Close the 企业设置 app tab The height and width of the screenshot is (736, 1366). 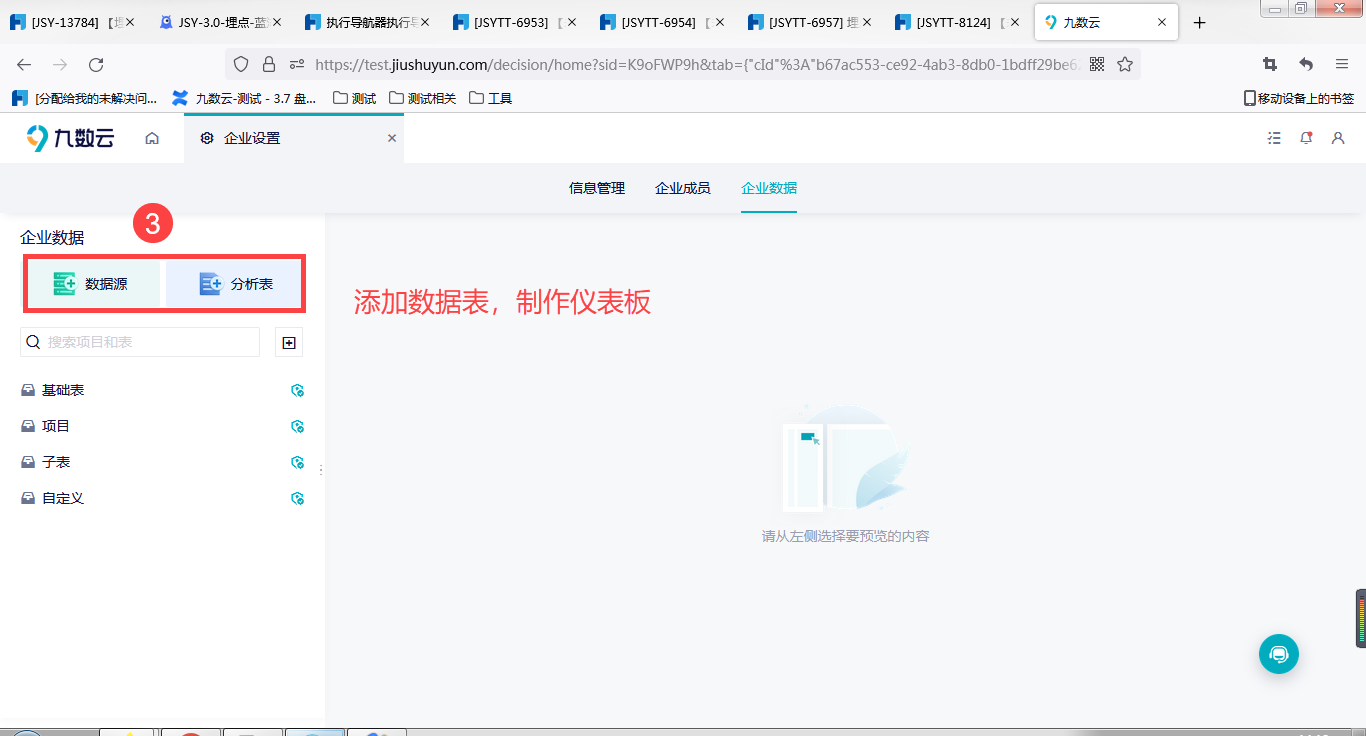392,138
